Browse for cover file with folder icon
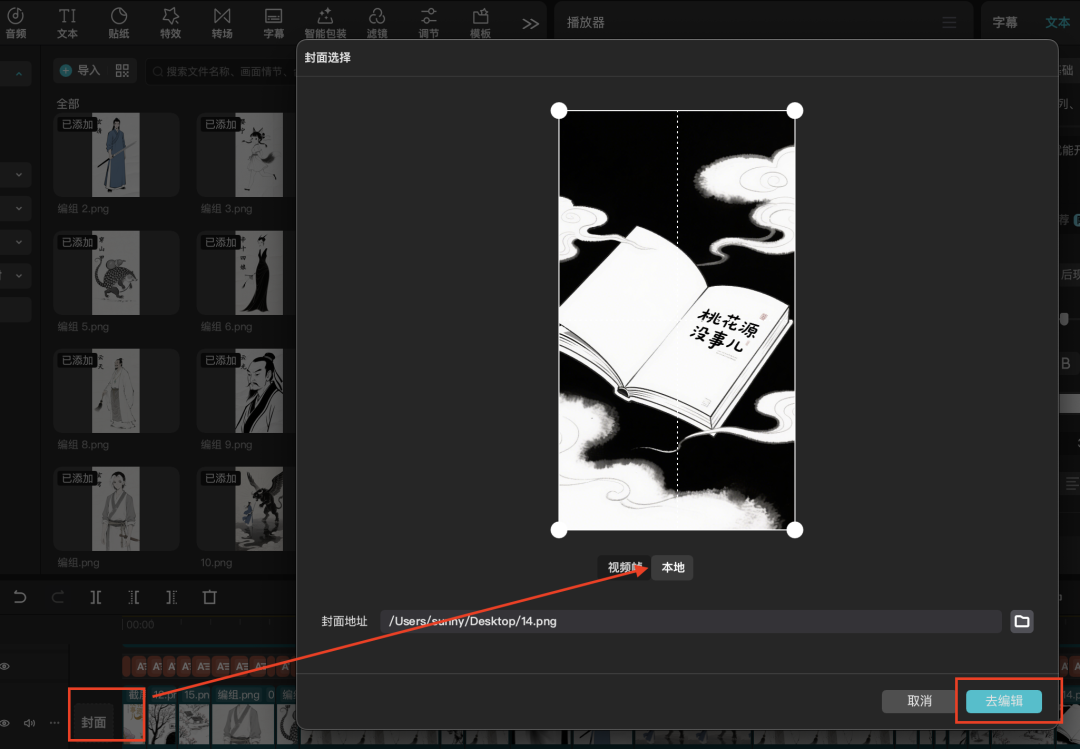 (x=1021, y=621)
